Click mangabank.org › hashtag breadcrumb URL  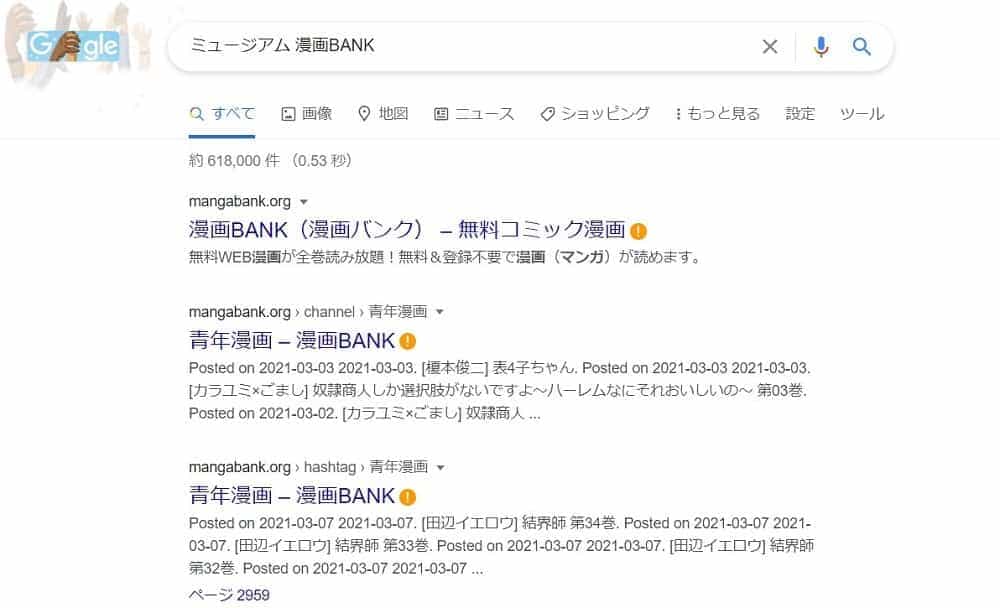coord(309,467)
